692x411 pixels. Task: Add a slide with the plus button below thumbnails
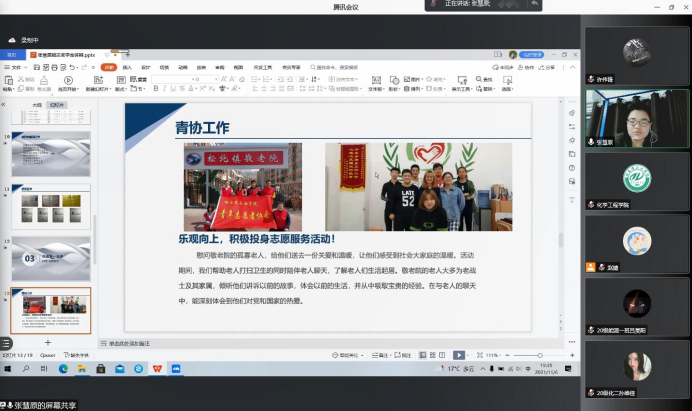[x=48, y=343]
